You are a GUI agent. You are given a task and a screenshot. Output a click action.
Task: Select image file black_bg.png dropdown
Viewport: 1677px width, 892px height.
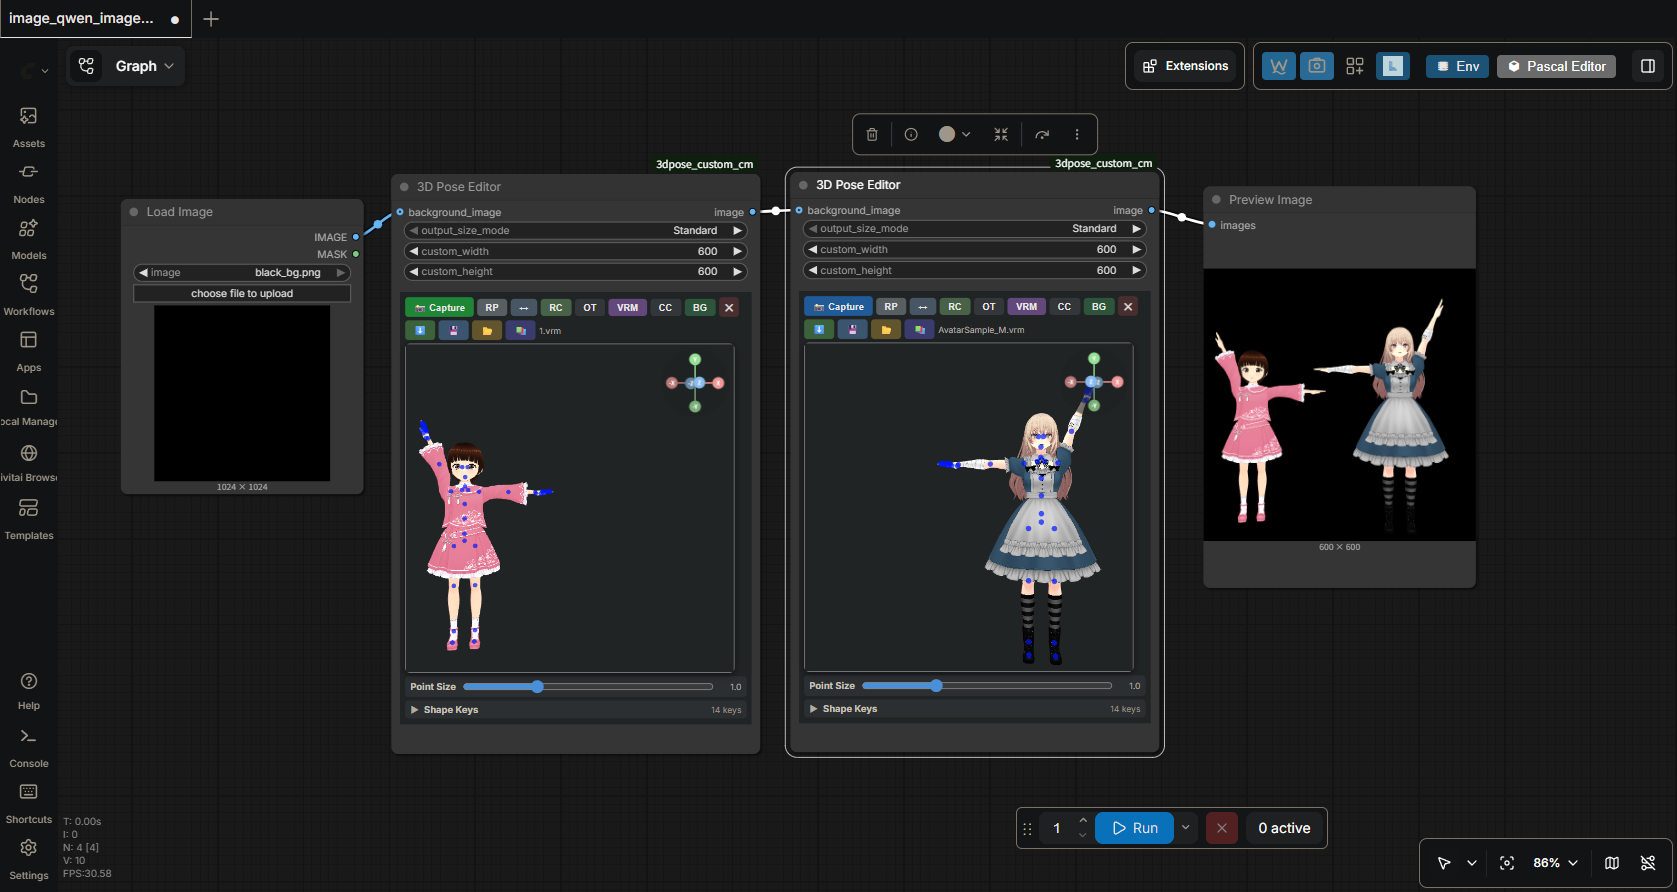(242, 273)
